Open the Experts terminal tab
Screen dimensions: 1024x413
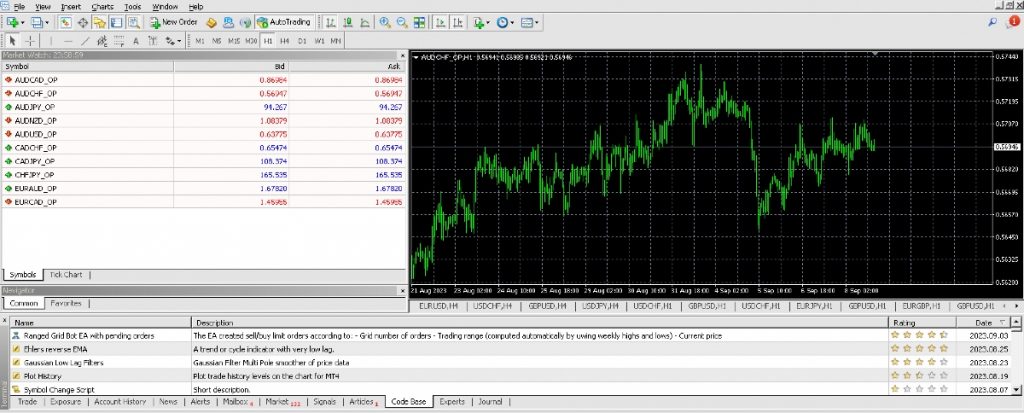click(x=452, y=402)
